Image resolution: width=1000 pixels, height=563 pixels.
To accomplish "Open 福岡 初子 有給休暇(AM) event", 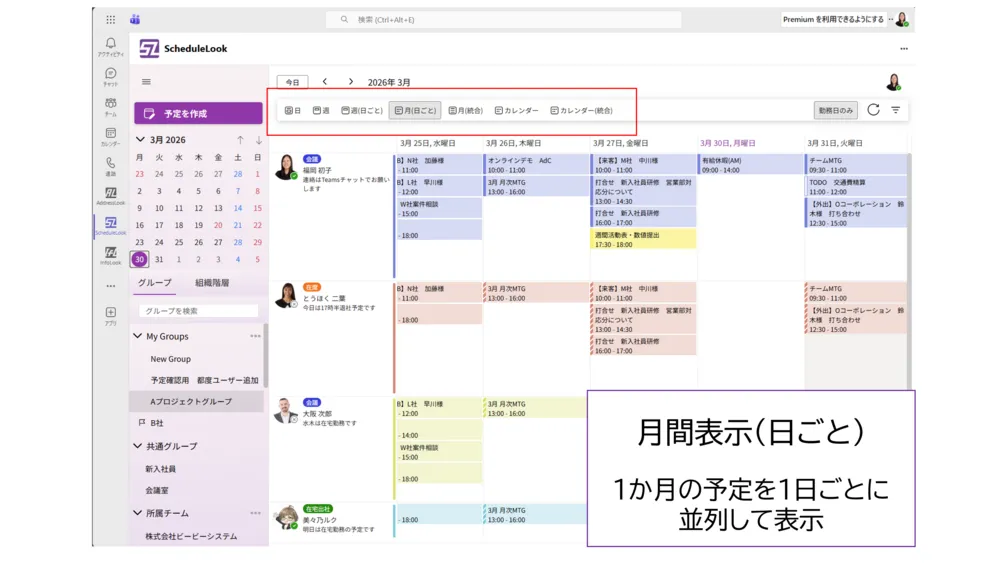I will click(751, 165).
